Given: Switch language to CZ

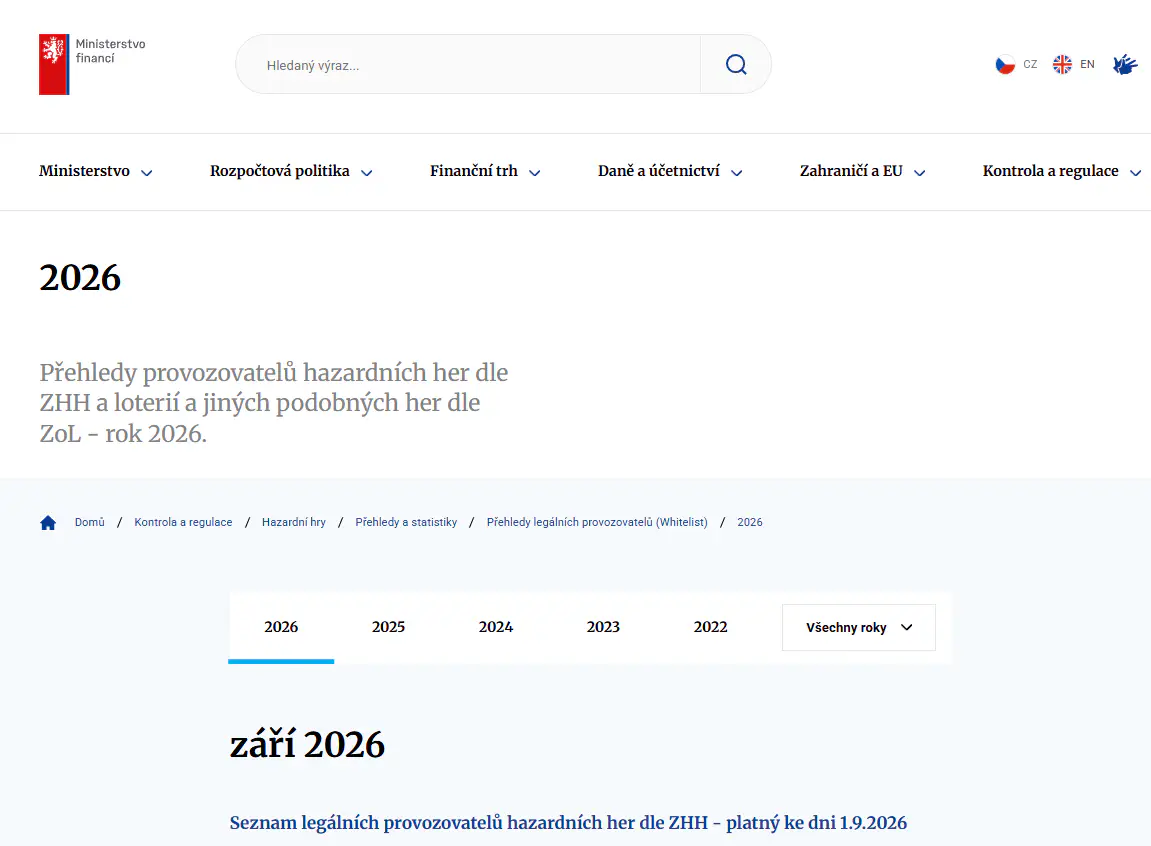Looking at the screenshot, I should click(1030, 65).
